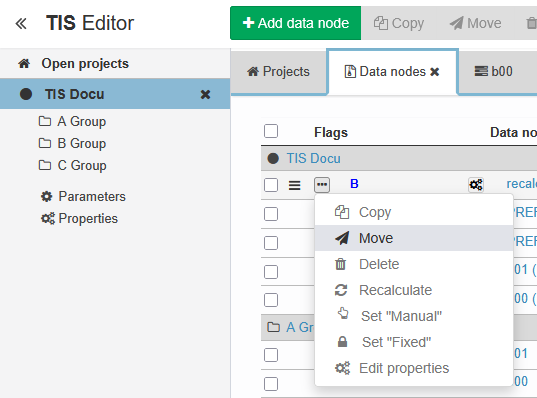Screen dimensions: 537x398
Task: Choose Delete from context menu
Action: (x=414, y=264)
